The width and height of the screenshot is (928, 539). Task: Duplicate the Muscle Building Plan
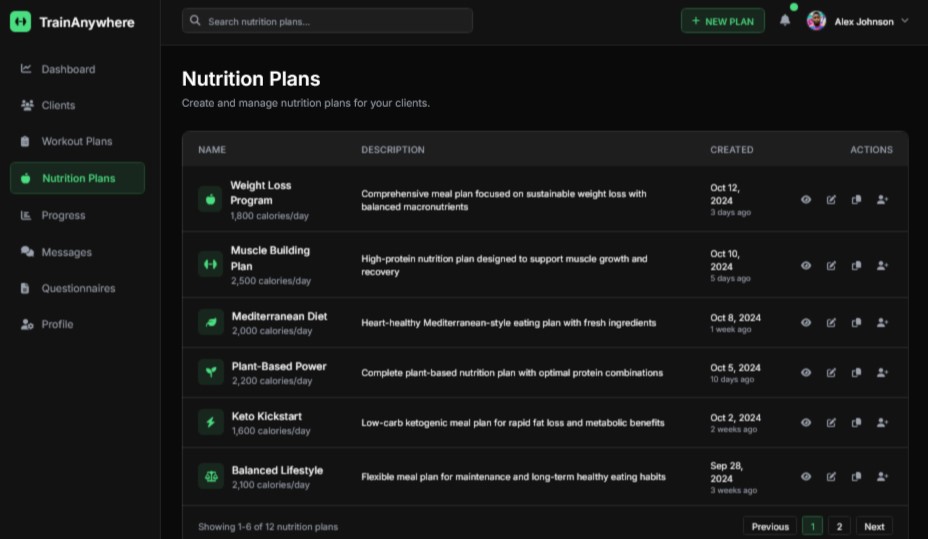[x=856, y=266]
